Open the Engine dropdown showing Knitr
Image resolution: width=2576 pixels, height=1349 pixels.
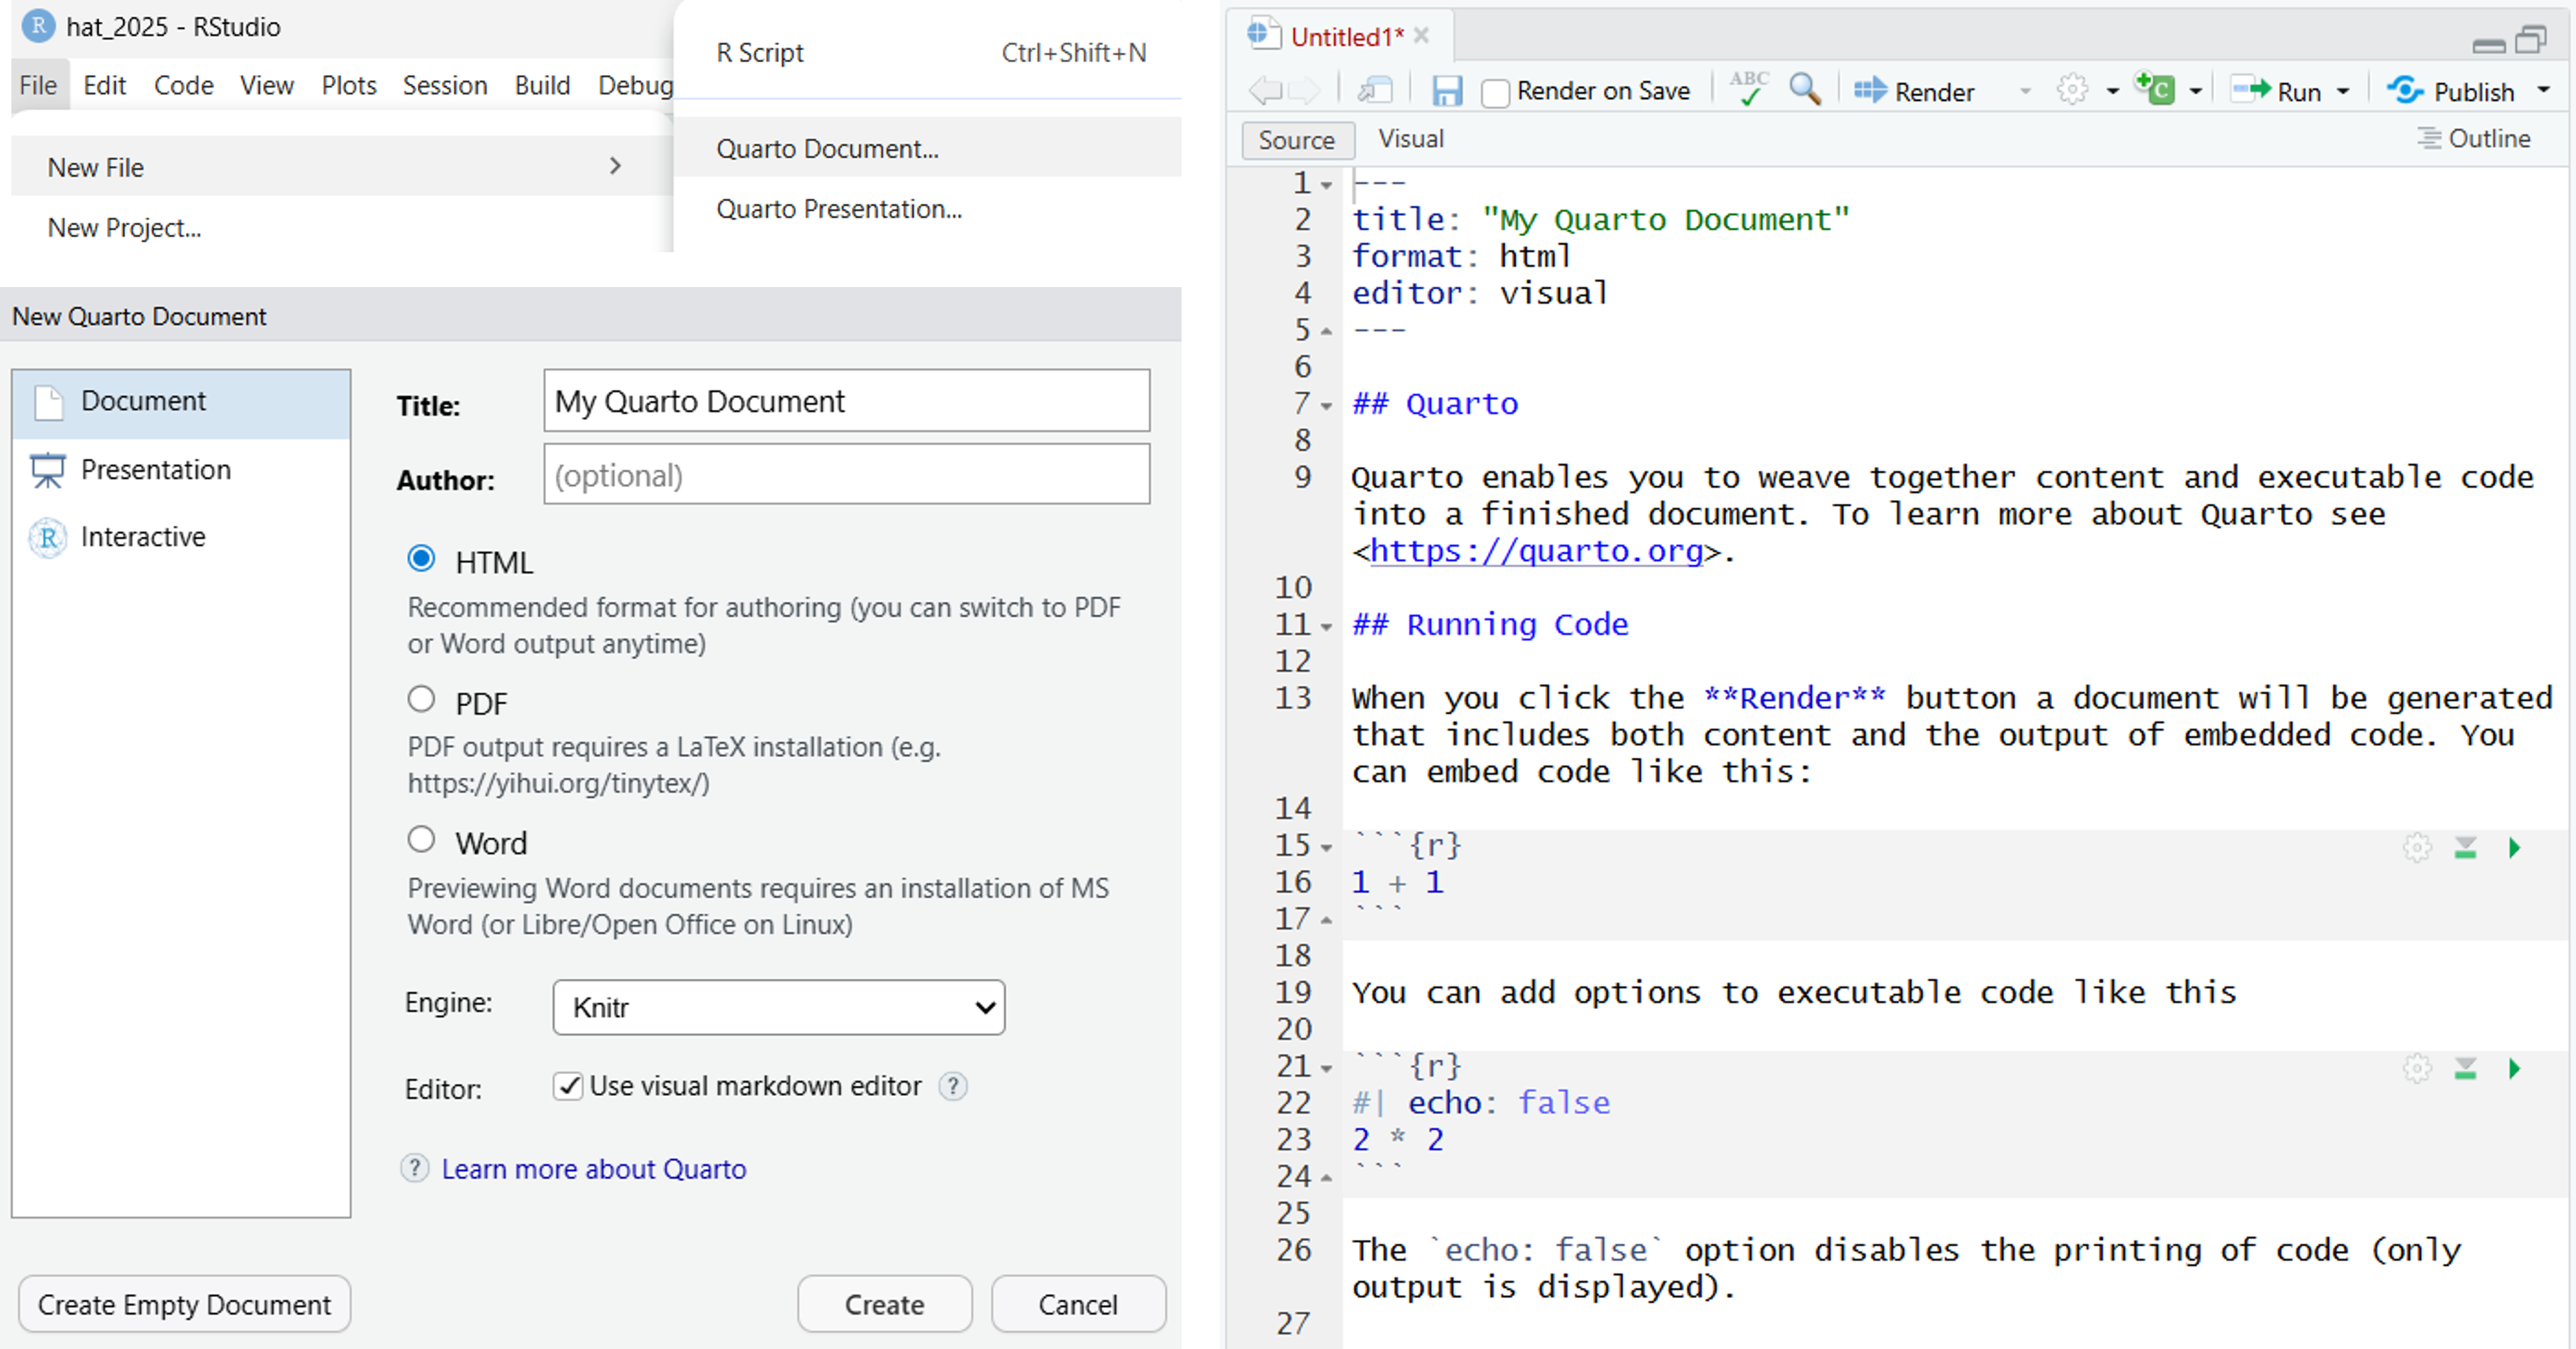coord(778,1007)
